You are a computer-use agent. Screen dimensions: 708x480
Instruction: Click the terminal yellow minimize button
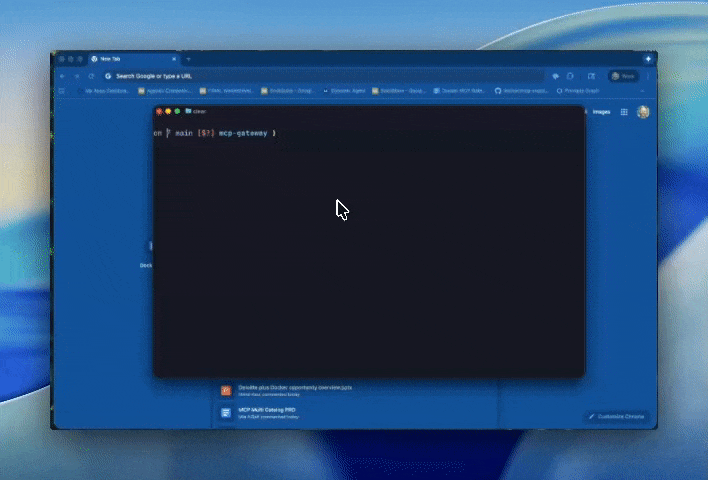click(x=168, y=111)
